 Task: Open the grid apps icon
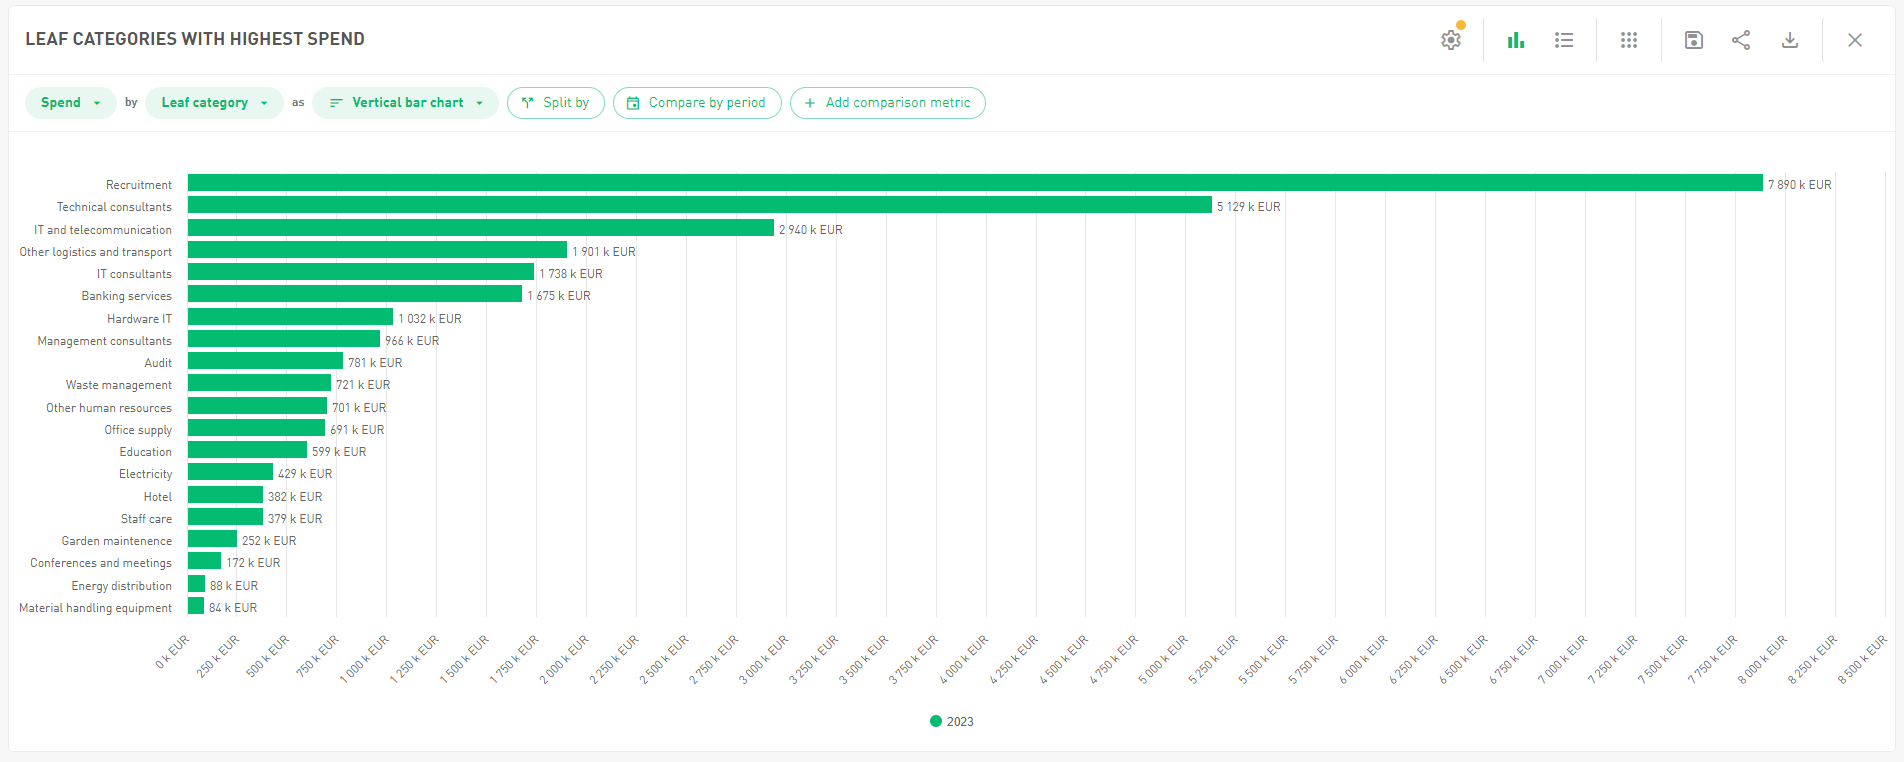coord(1629,40)
